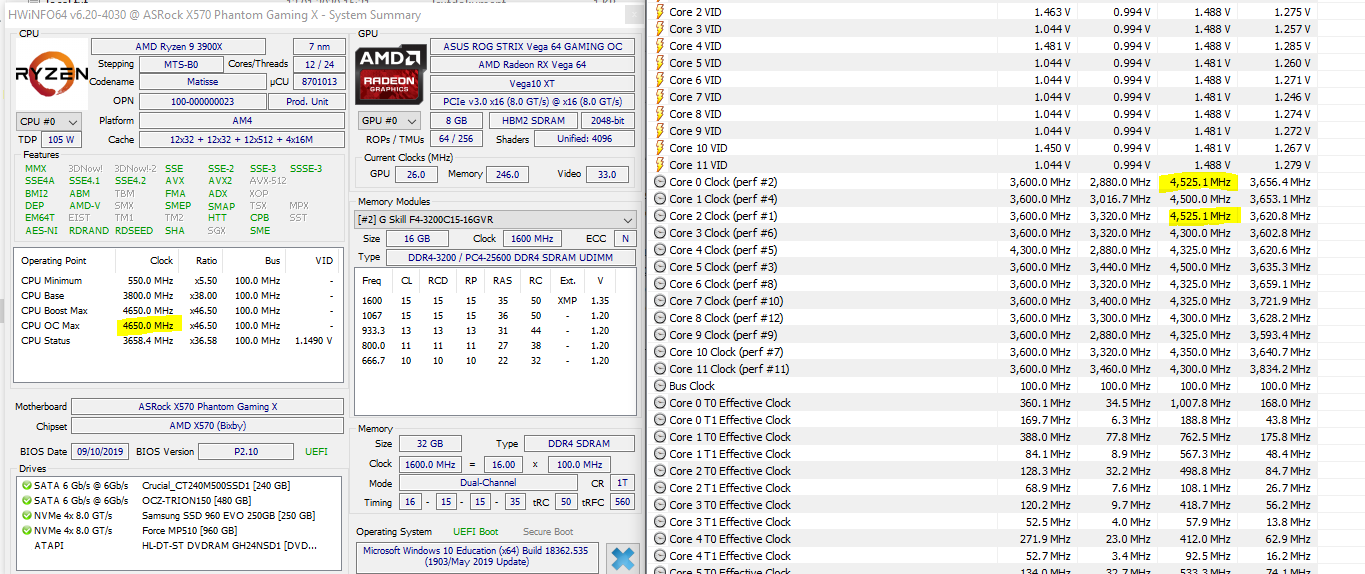The width and height of the screenshot is (1365, 574).
Task: Click the ASUS ROG STRIX Vega 64 GAMING OC field
Action: click(x=531, y=47)
